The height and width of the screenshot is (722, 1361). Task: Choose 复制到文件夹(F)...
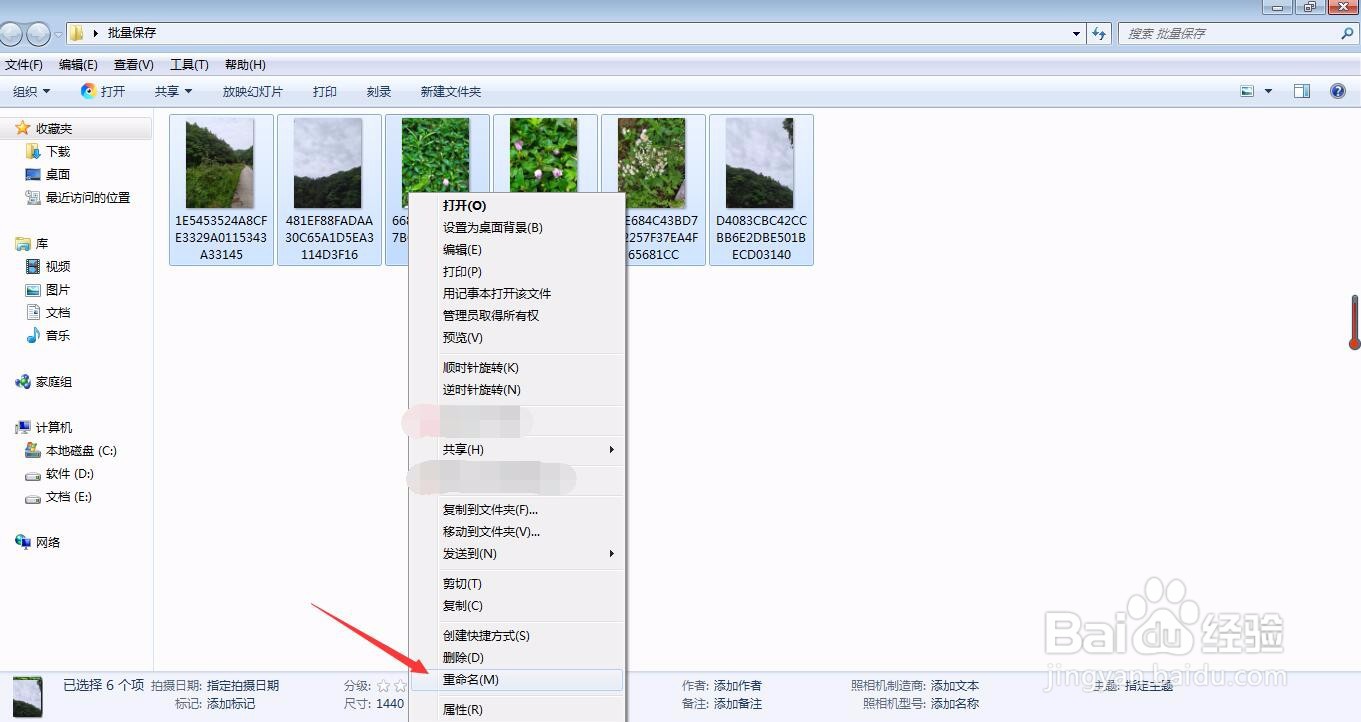517,510
